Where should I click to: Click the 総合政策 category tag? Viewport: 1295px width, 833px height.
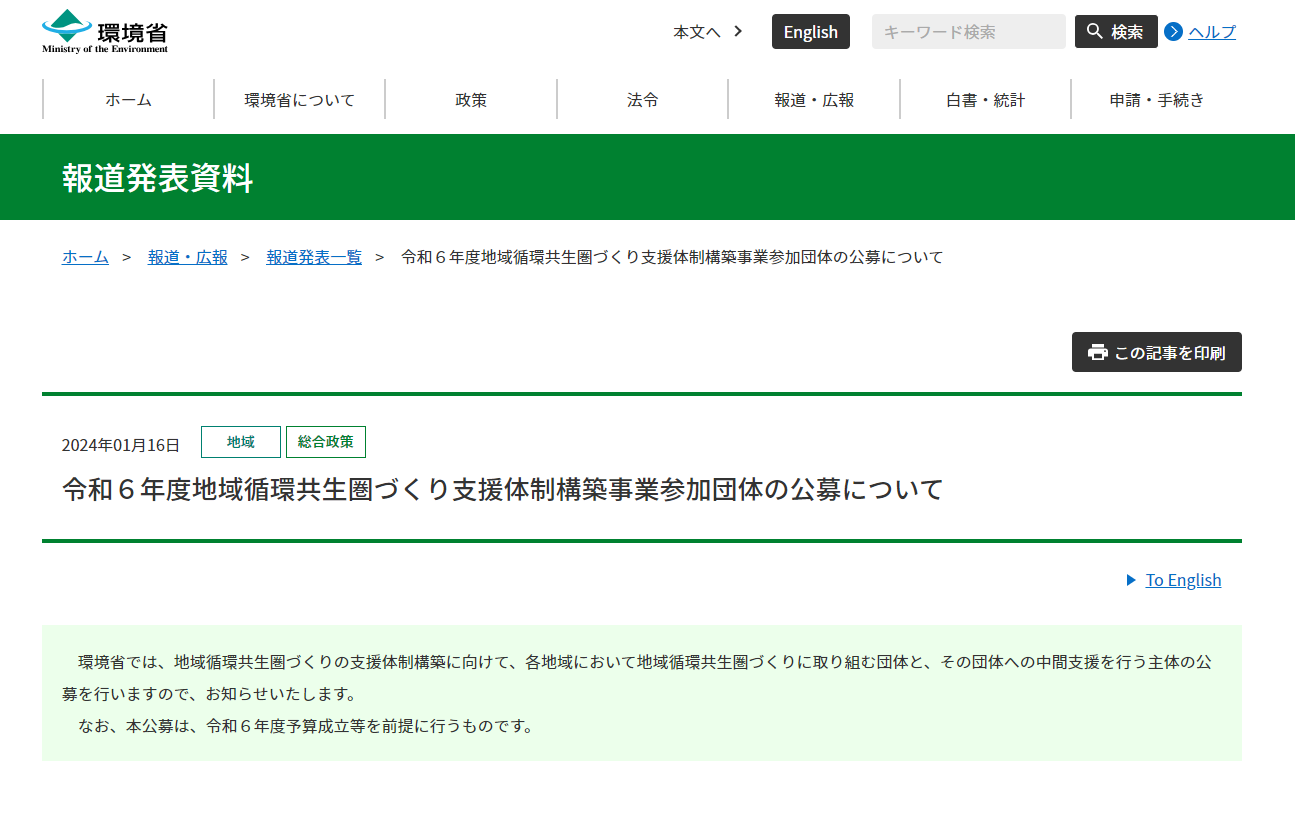click(x=326, y=441)
